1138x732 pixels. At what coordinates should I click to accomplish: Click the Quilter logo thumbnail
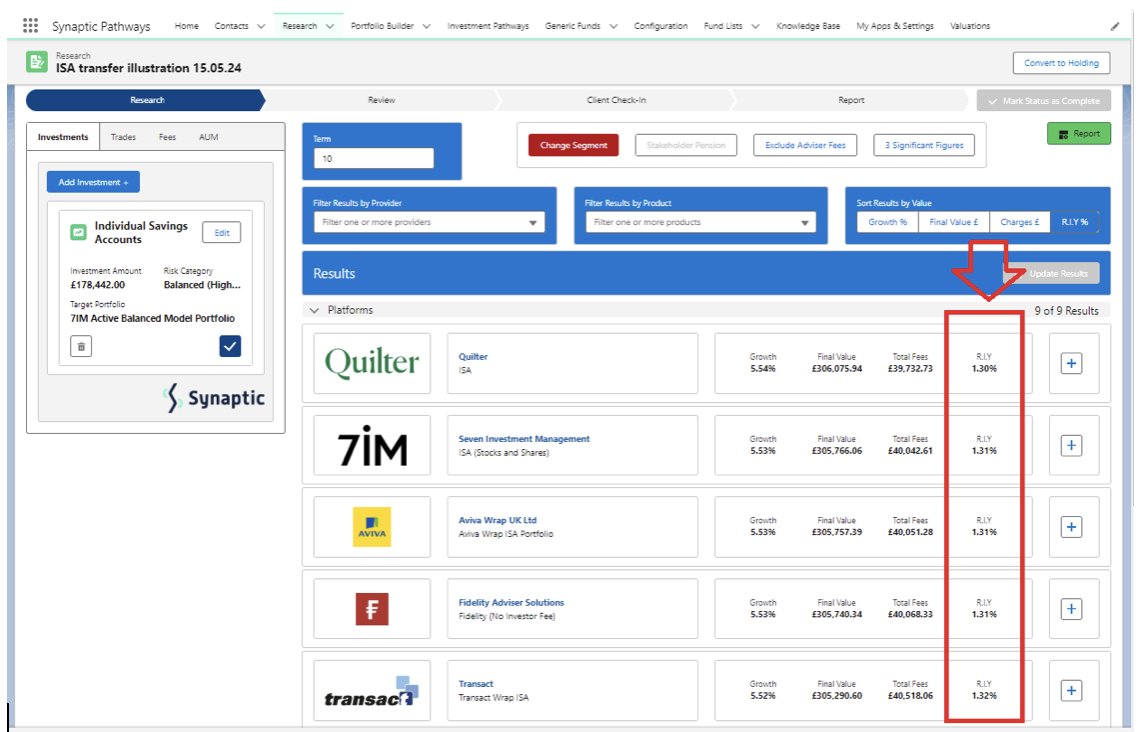(372, 363)
